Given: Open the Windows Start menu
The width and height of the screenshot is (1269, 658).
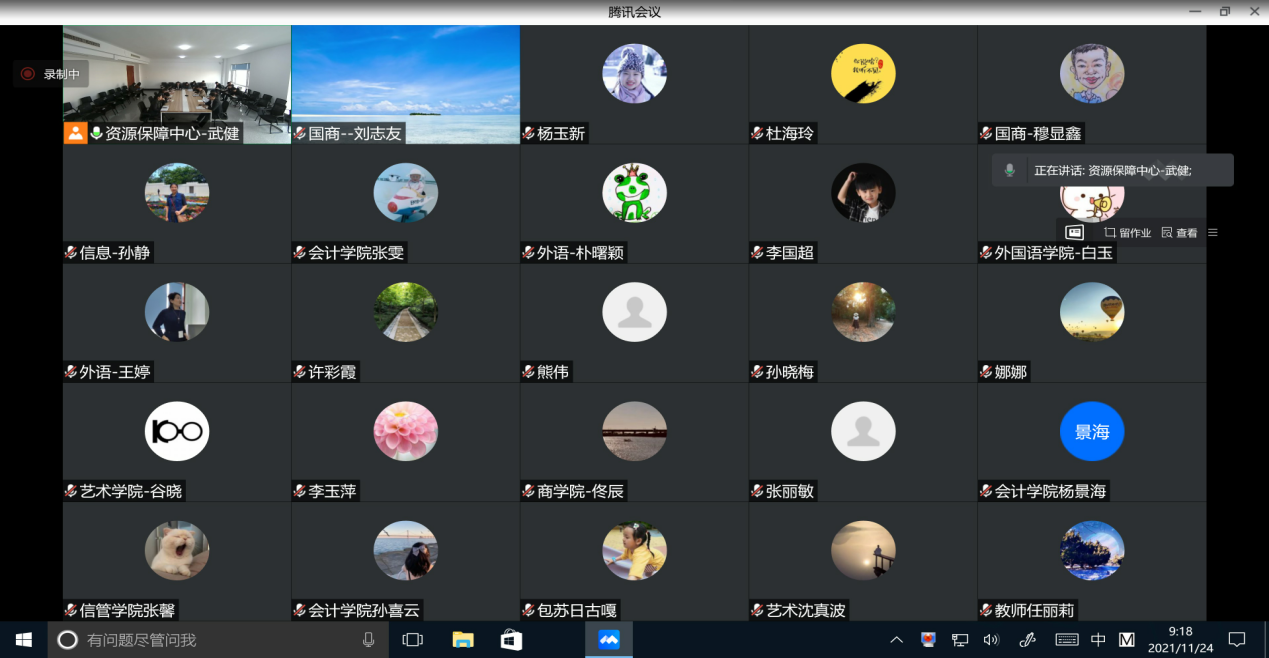Looking at the screenshot, I should tap(24, 640).
